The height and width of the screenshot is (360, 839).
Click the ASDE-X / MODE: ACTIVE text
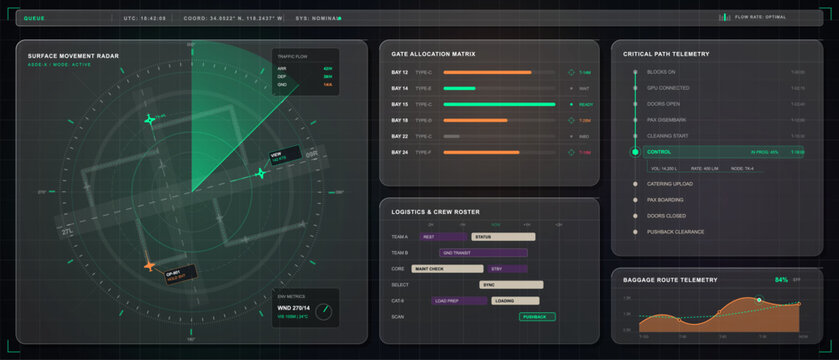click(x=59, y=65)
